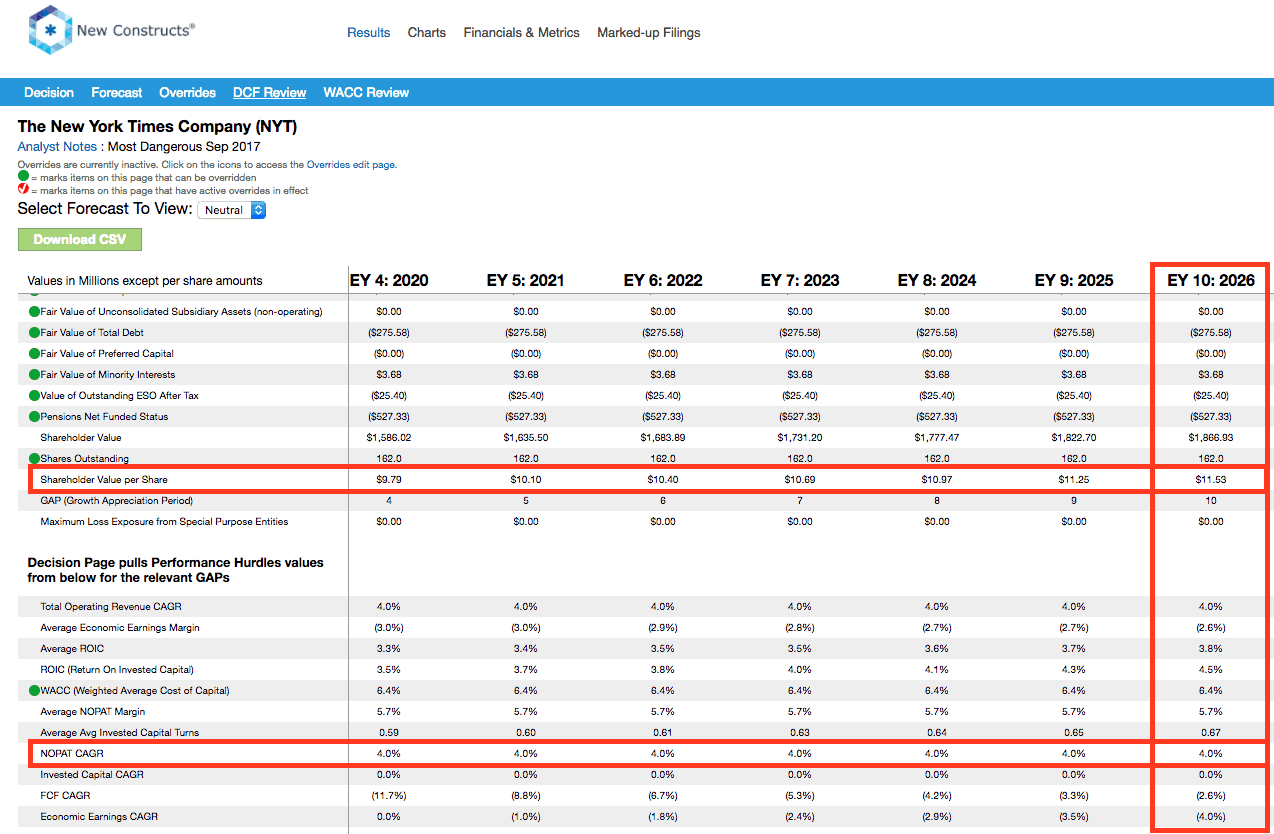Click the FCF CAGR row label
This screenshot has width=1274, height=834.
tap(65, 796)
